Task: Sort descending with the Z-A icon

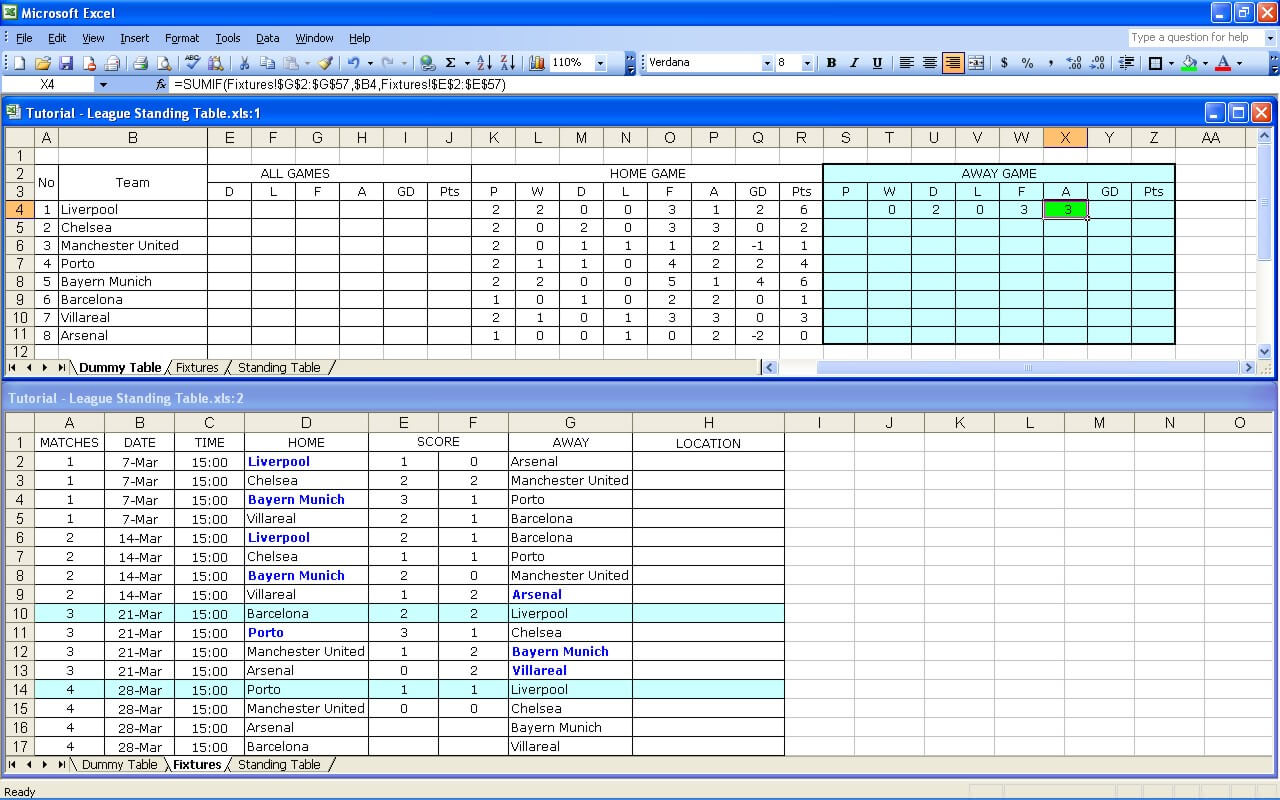Action: 508,63
